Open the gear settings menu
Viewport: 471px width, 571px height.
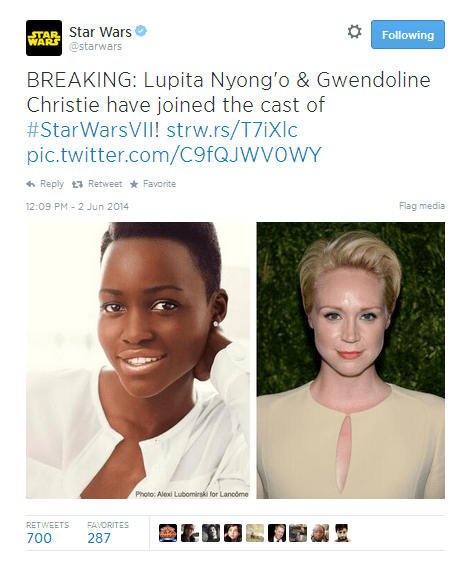354,32
